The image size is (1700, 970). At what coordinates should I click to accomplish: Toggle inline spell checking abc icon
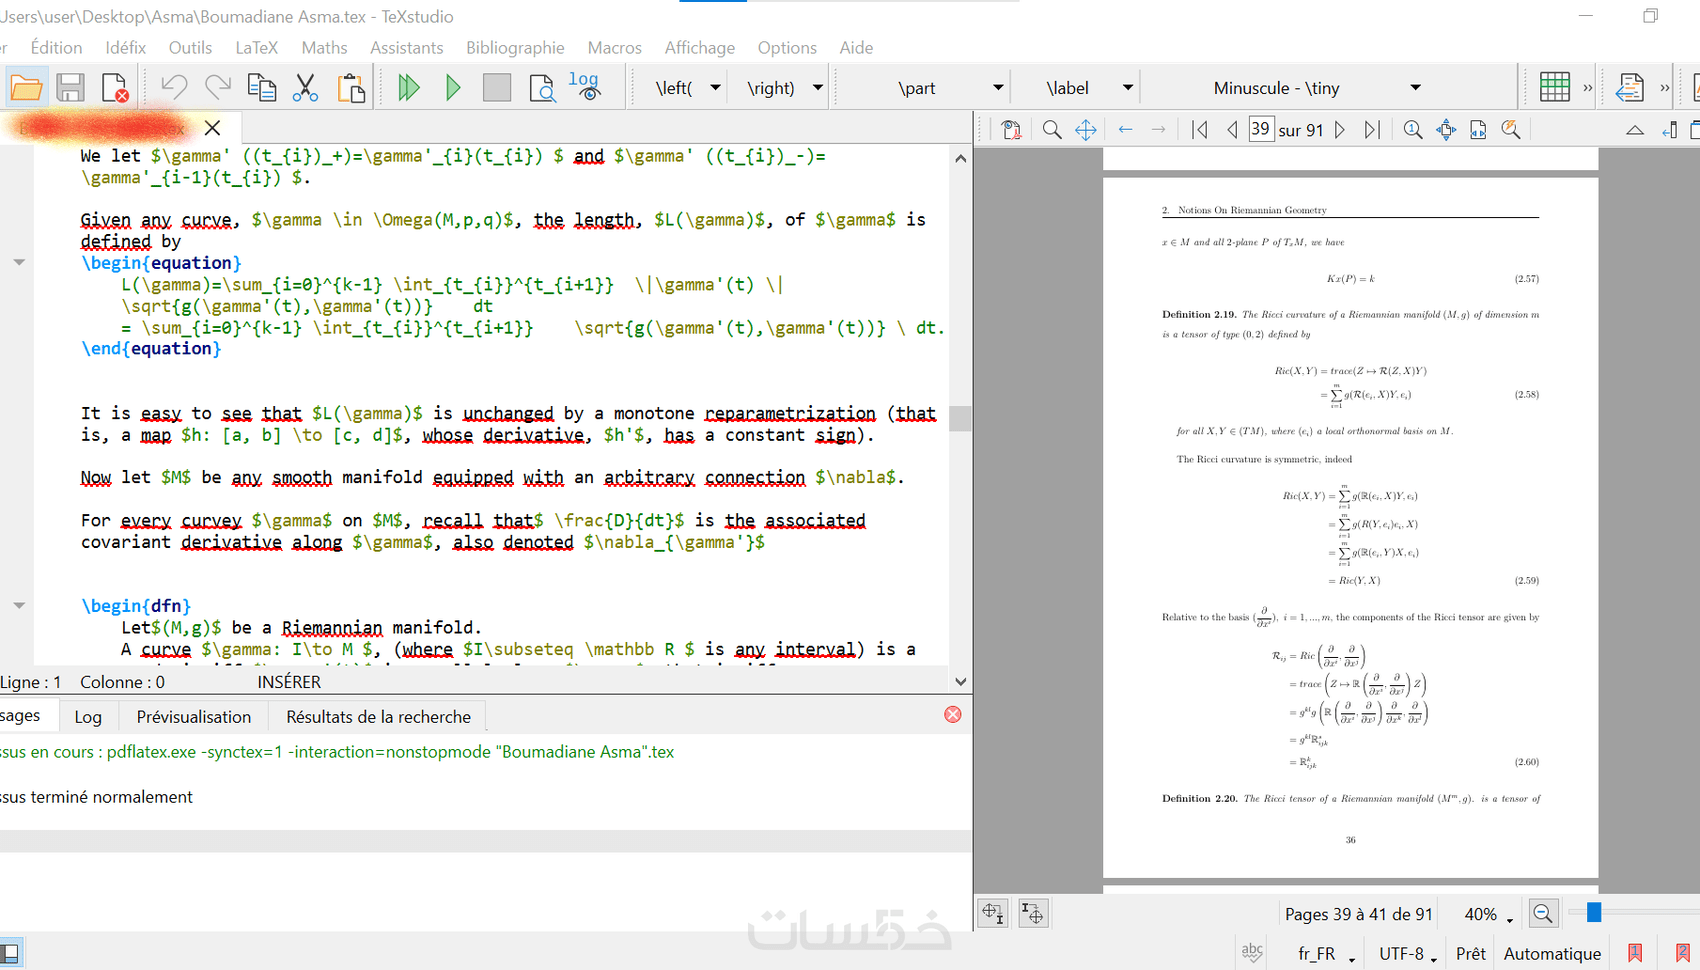pos(1252,953)
